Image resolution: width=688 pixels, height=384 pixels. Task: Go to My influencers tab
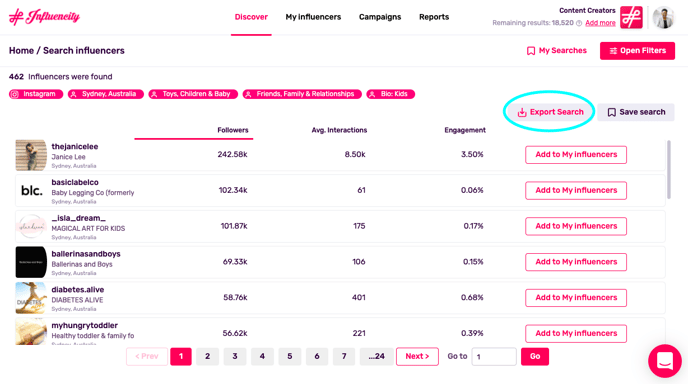coord(313,17)
